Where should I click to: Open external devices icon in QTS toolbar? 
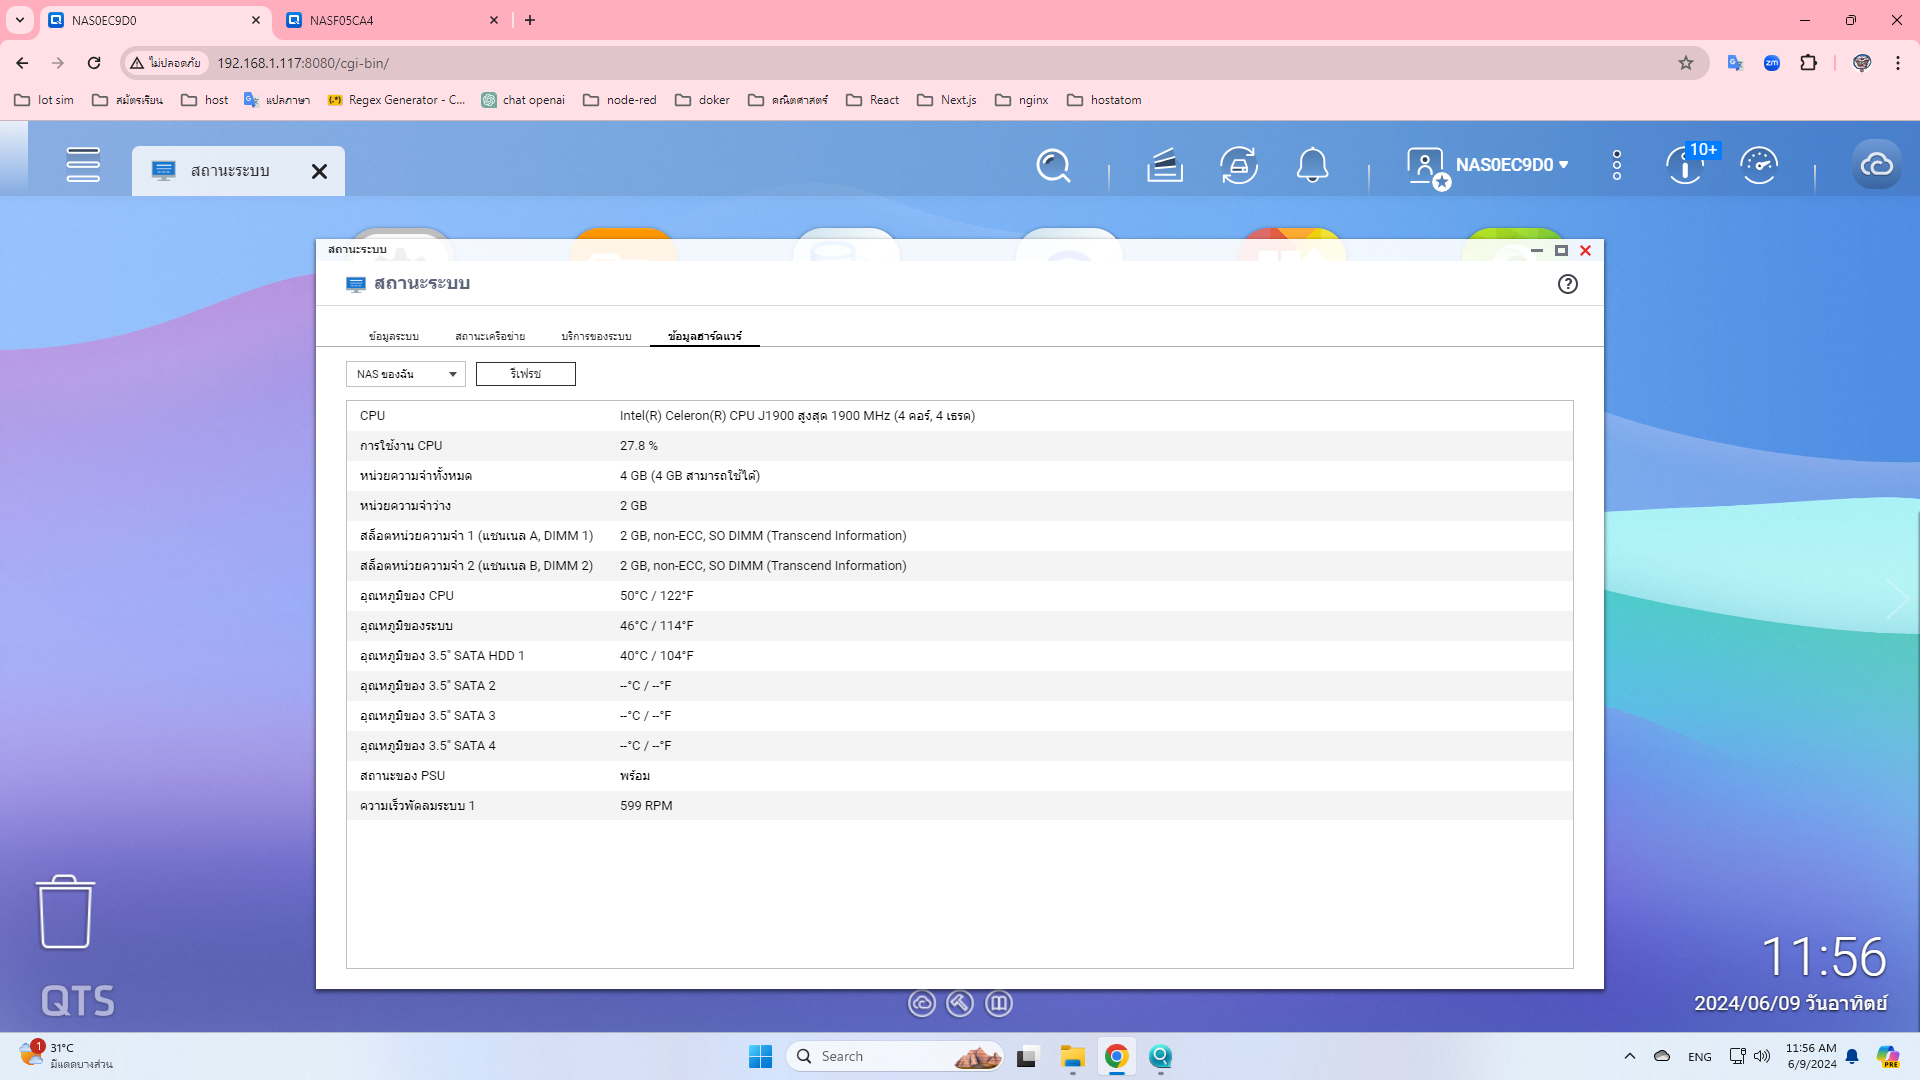click(1239, 165)
